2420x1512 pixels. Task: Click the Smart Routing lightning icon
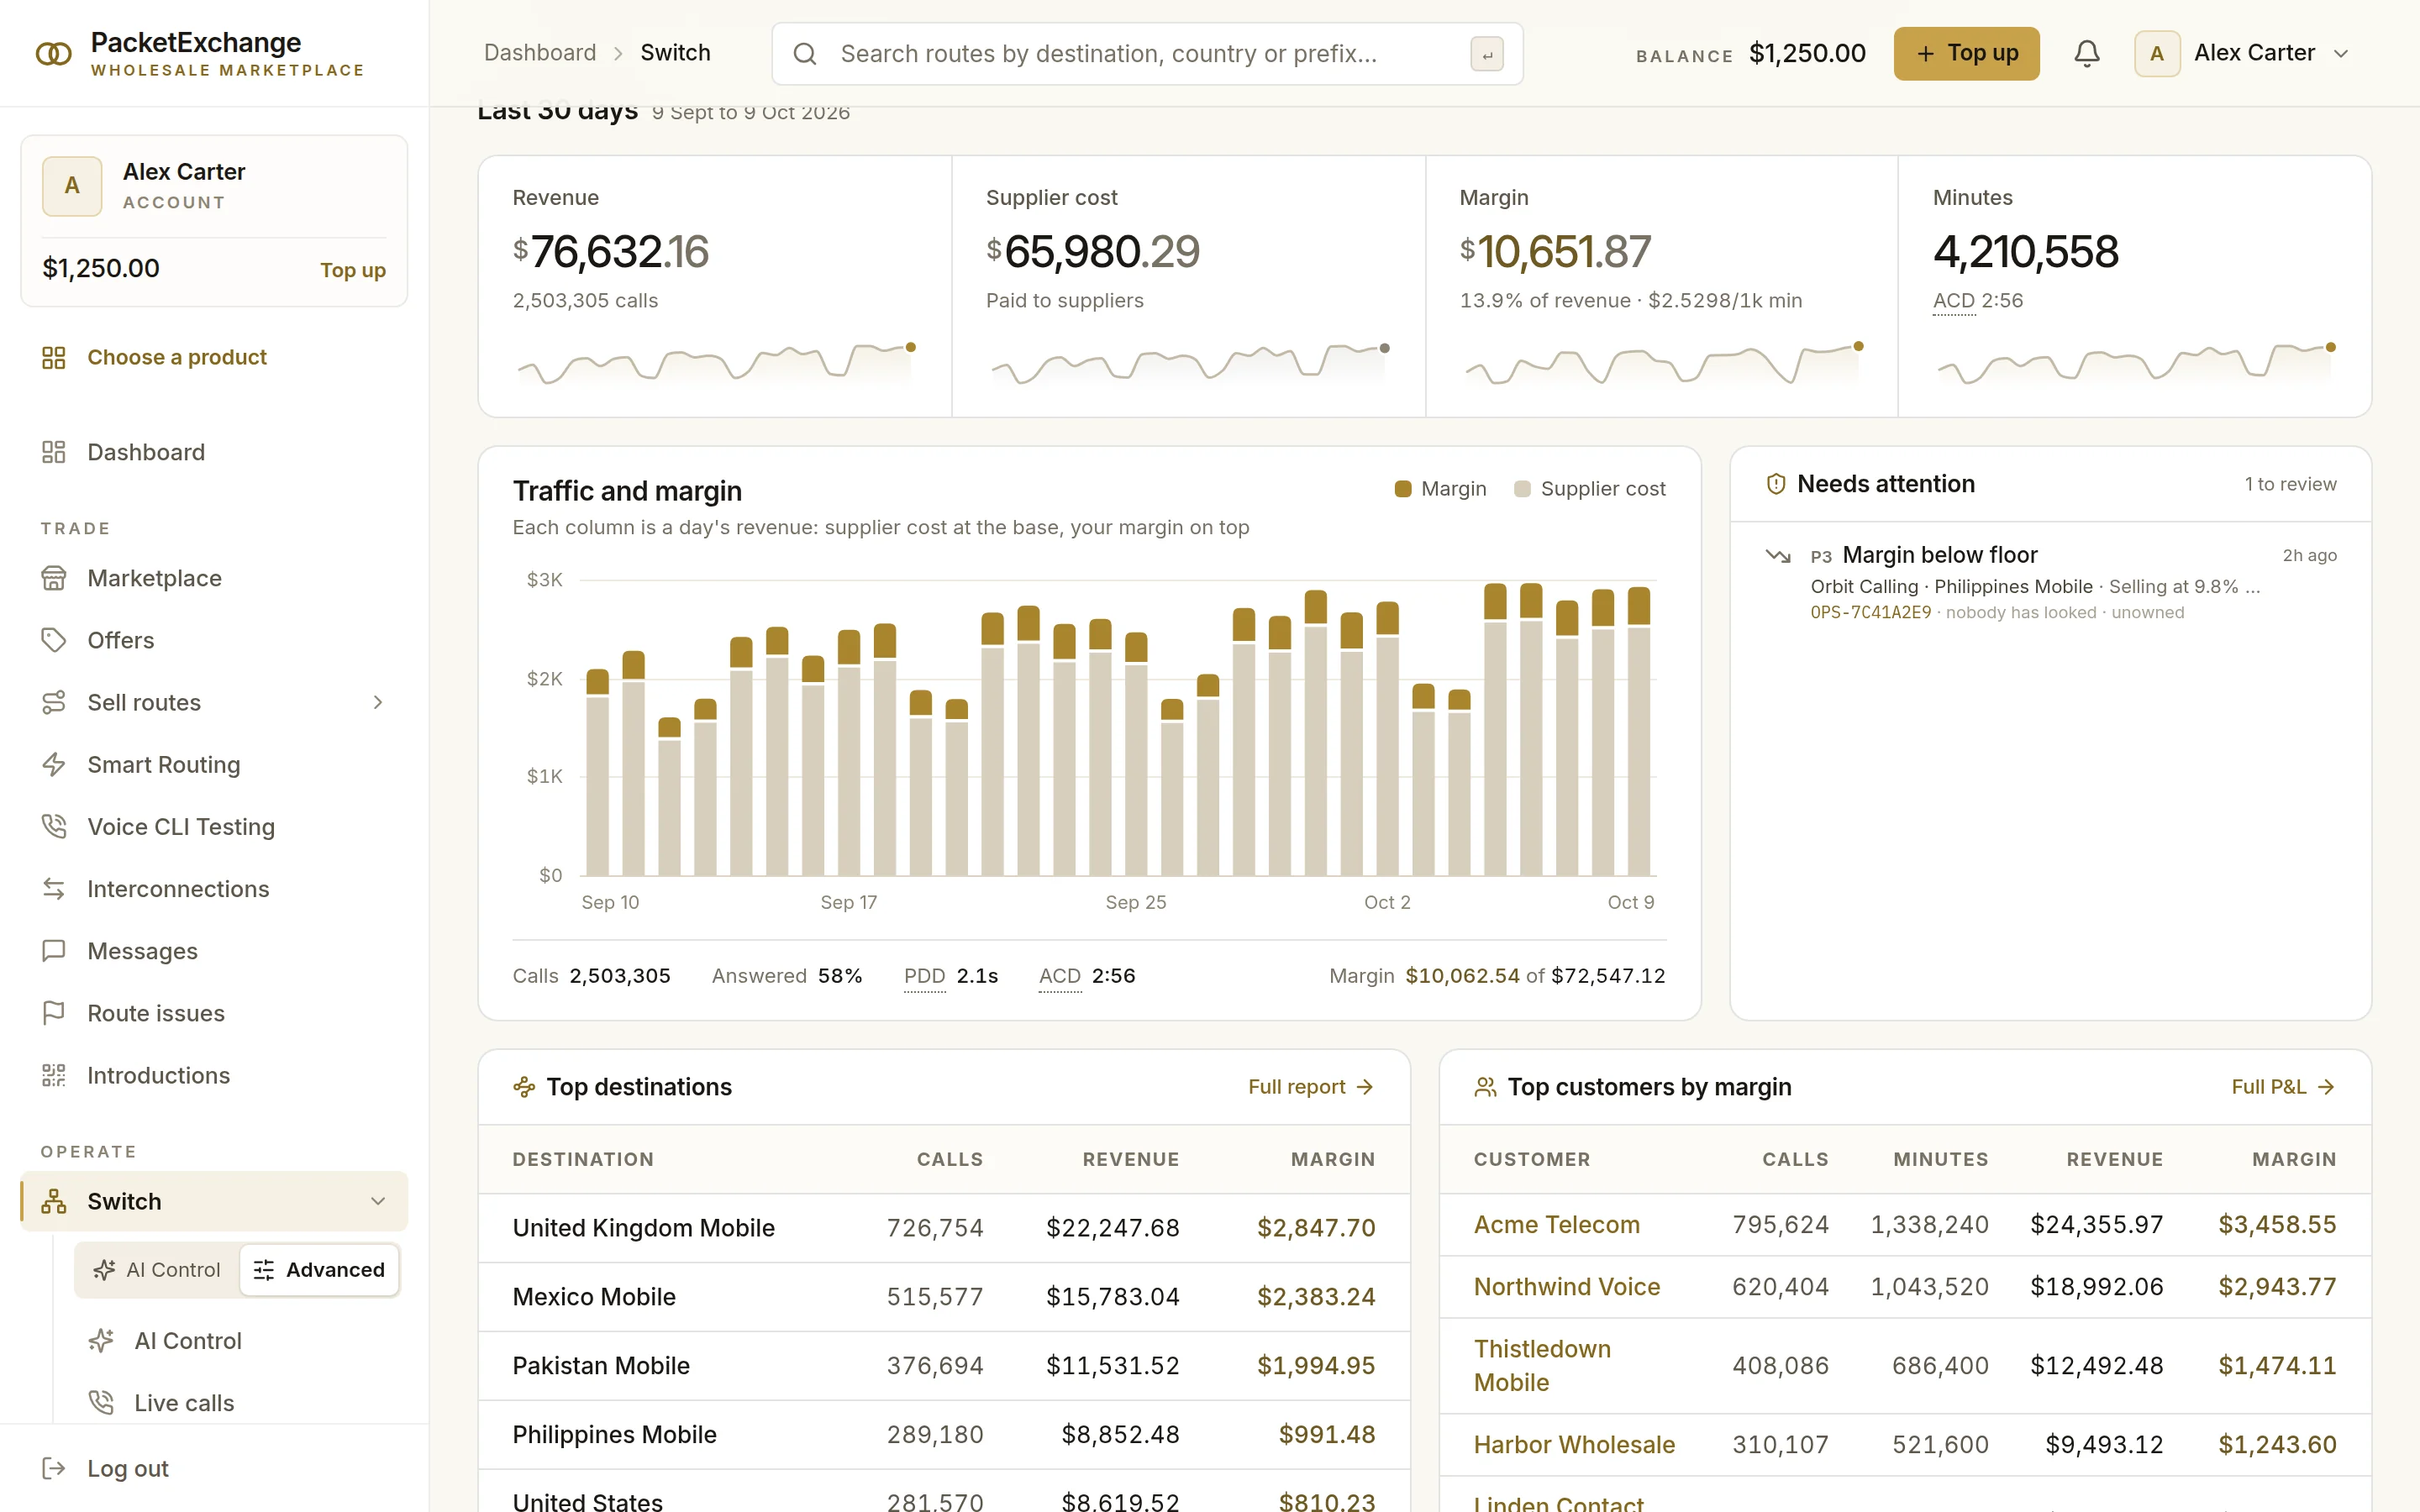54,764
